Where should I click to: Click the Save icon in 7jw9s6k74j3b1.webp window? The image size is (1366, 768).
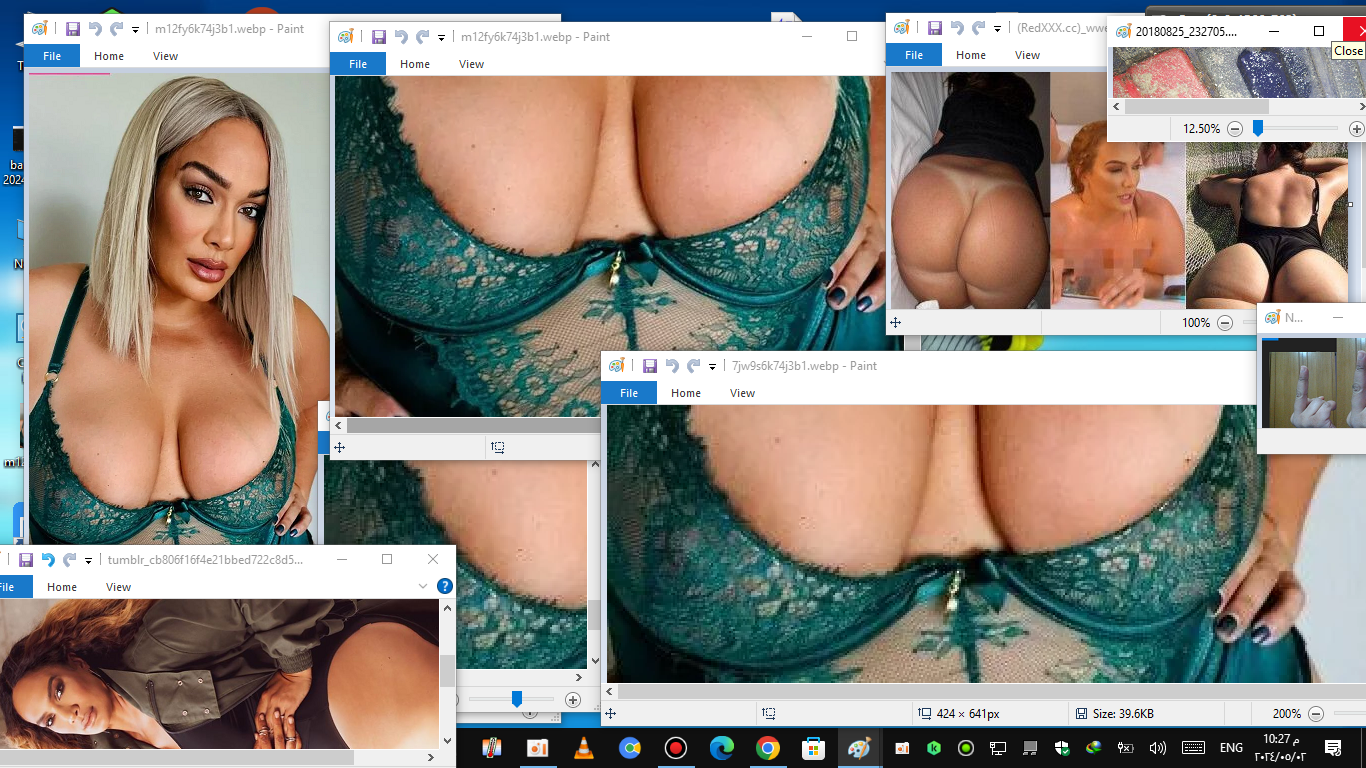pos(650,365)
